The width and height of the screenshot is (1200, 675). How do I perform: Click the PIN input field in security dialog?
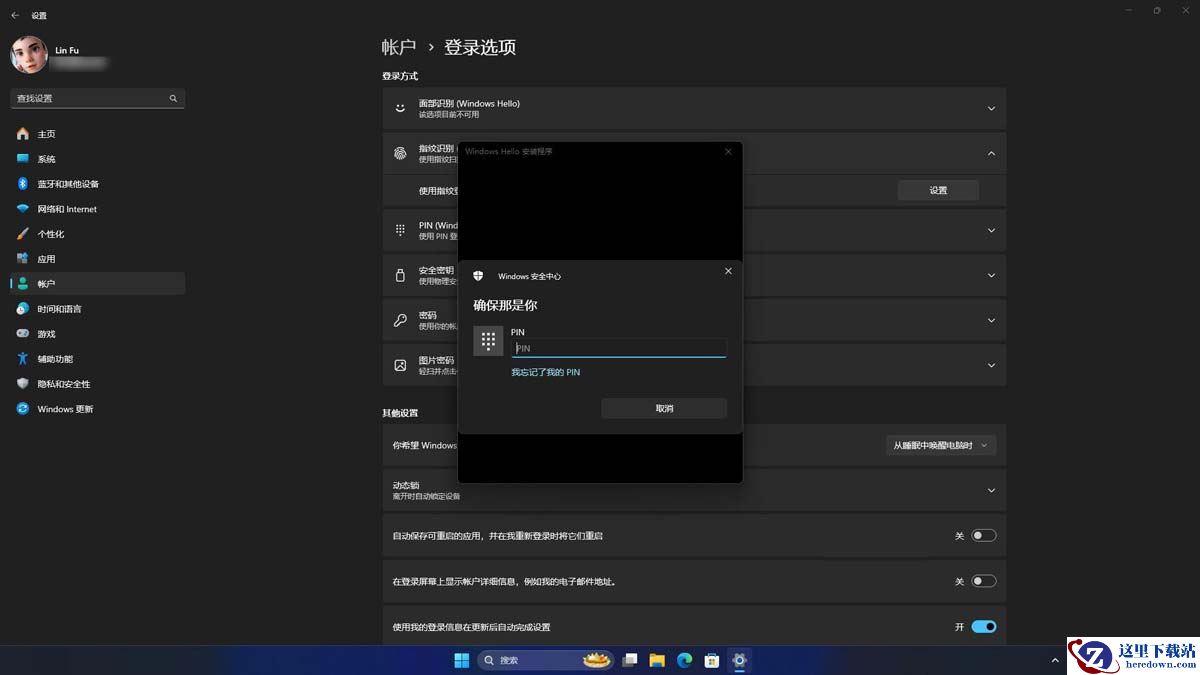click(x=619, y=348)
